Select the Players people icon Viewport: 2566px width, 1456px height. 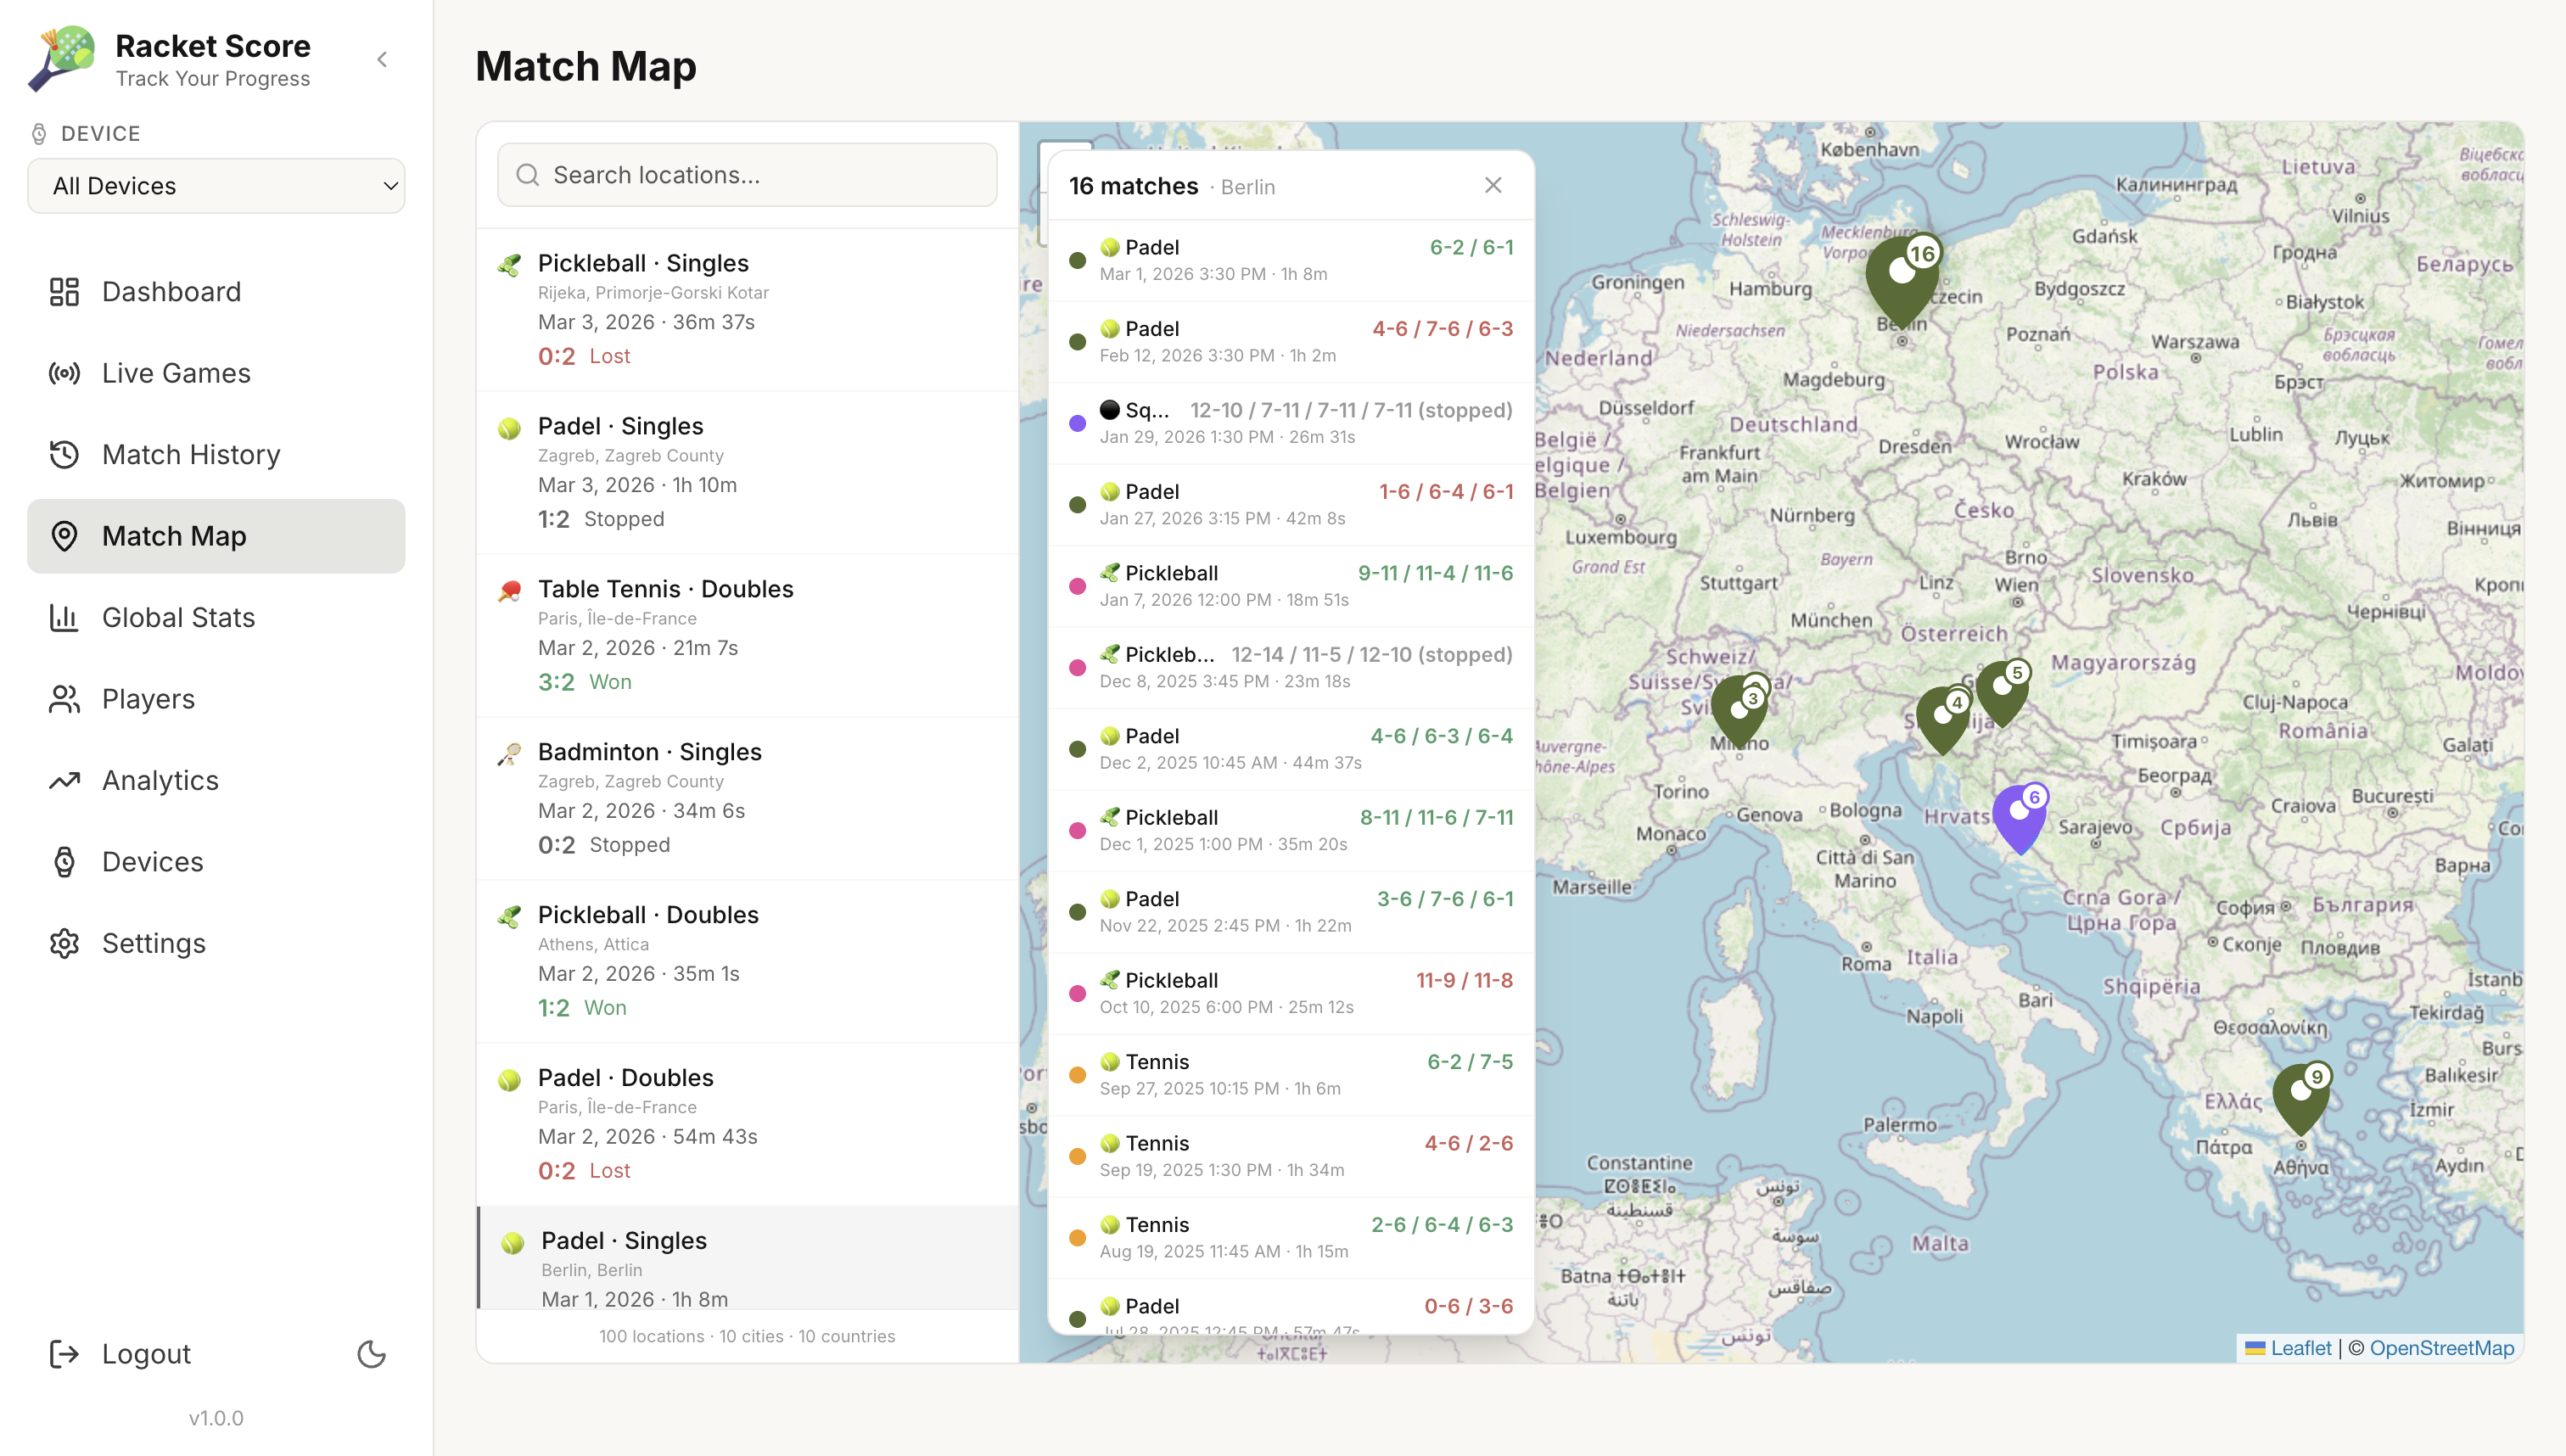[x=64, y=698]
